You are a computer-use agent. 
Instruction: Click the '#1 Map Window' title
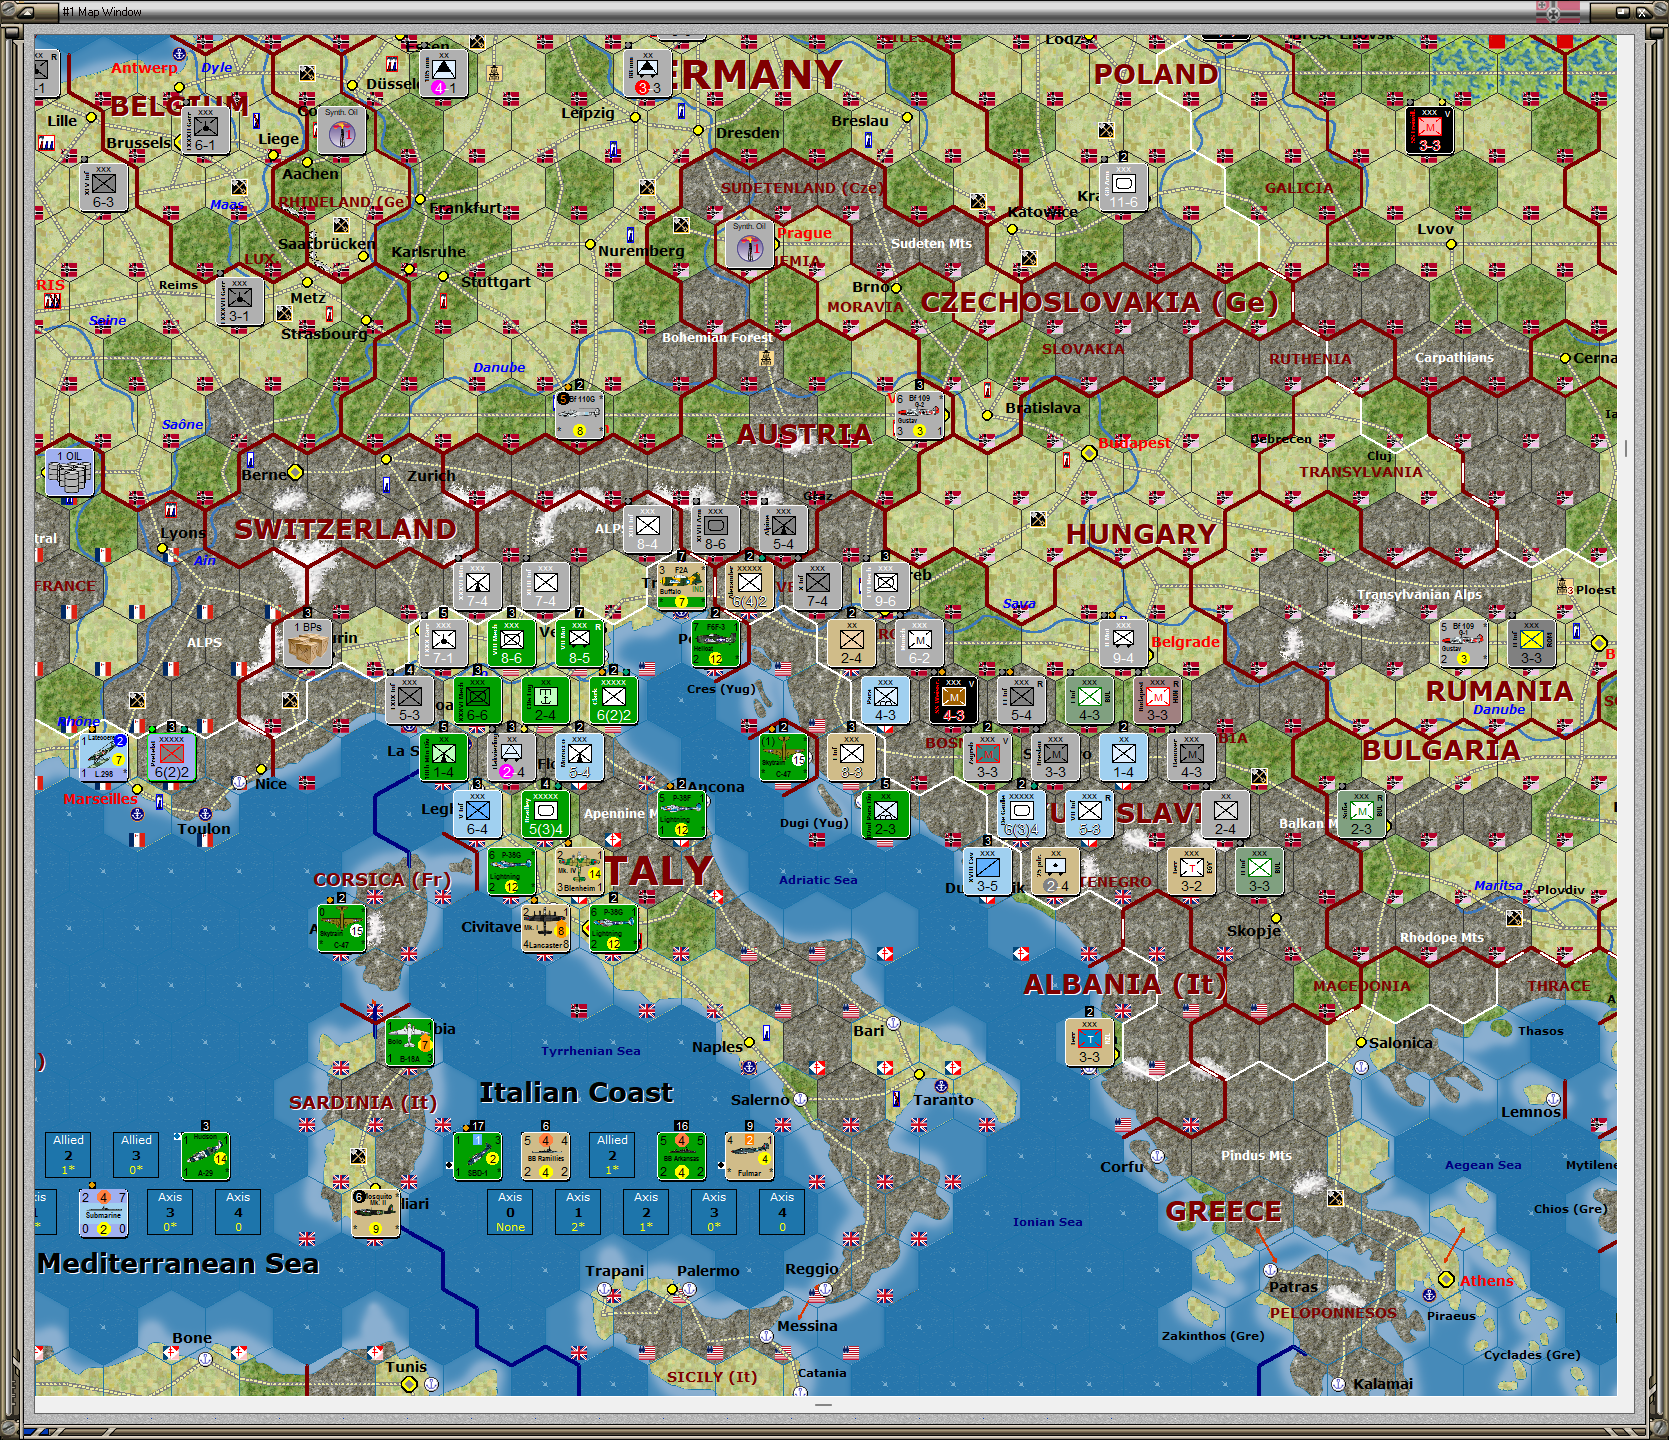pyautogui.click(x=102, y=12)
